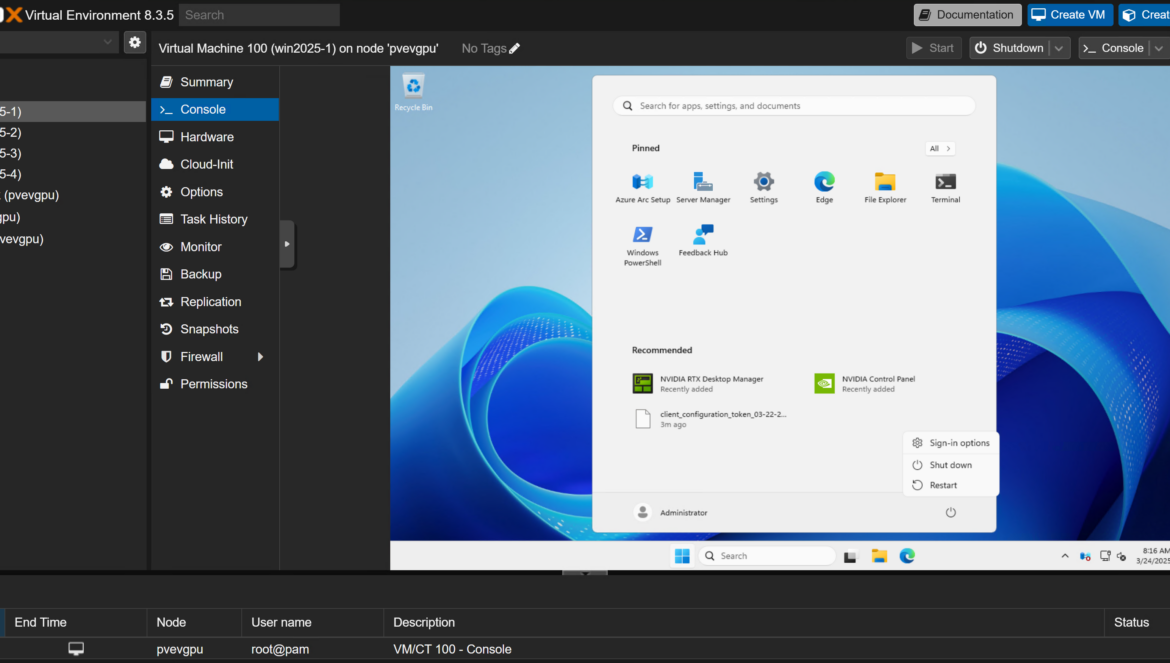The width and height of the screenshot is (1170, 663).
Task: Open the Console button dropdown arrow
Action: pos(1159,48)
